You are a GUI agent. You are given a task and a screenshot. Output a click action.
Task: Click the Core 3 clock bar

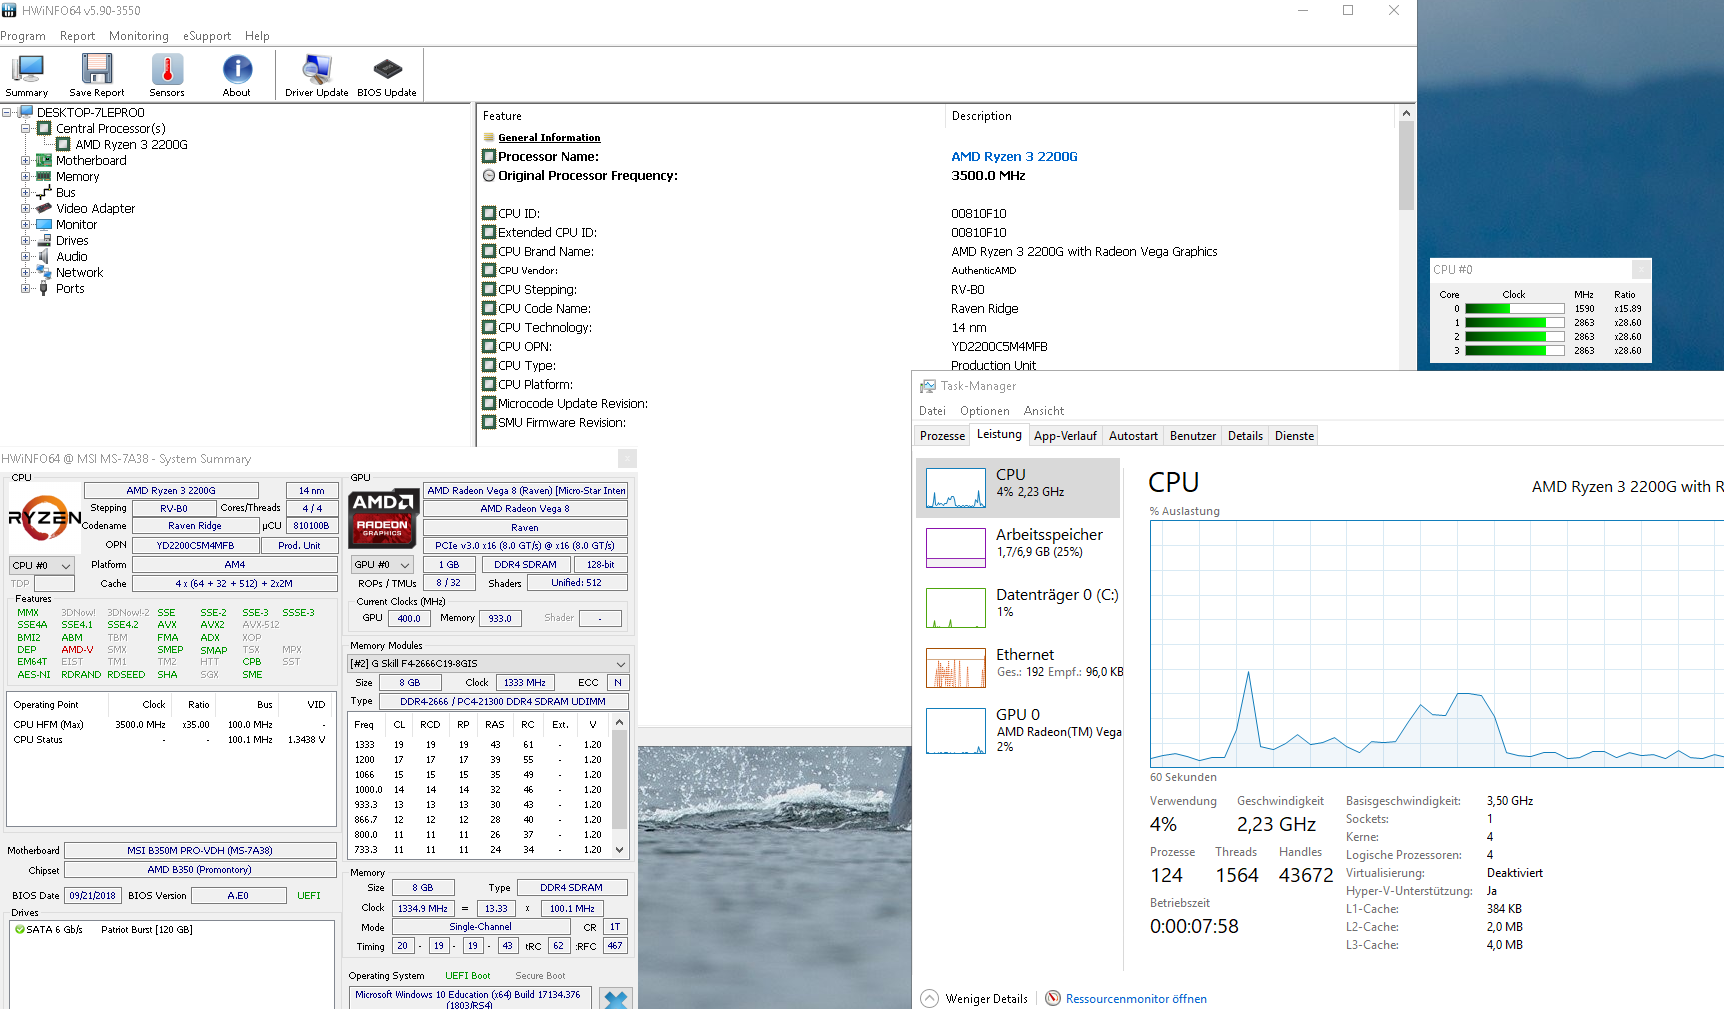(x=1514, y=351)
